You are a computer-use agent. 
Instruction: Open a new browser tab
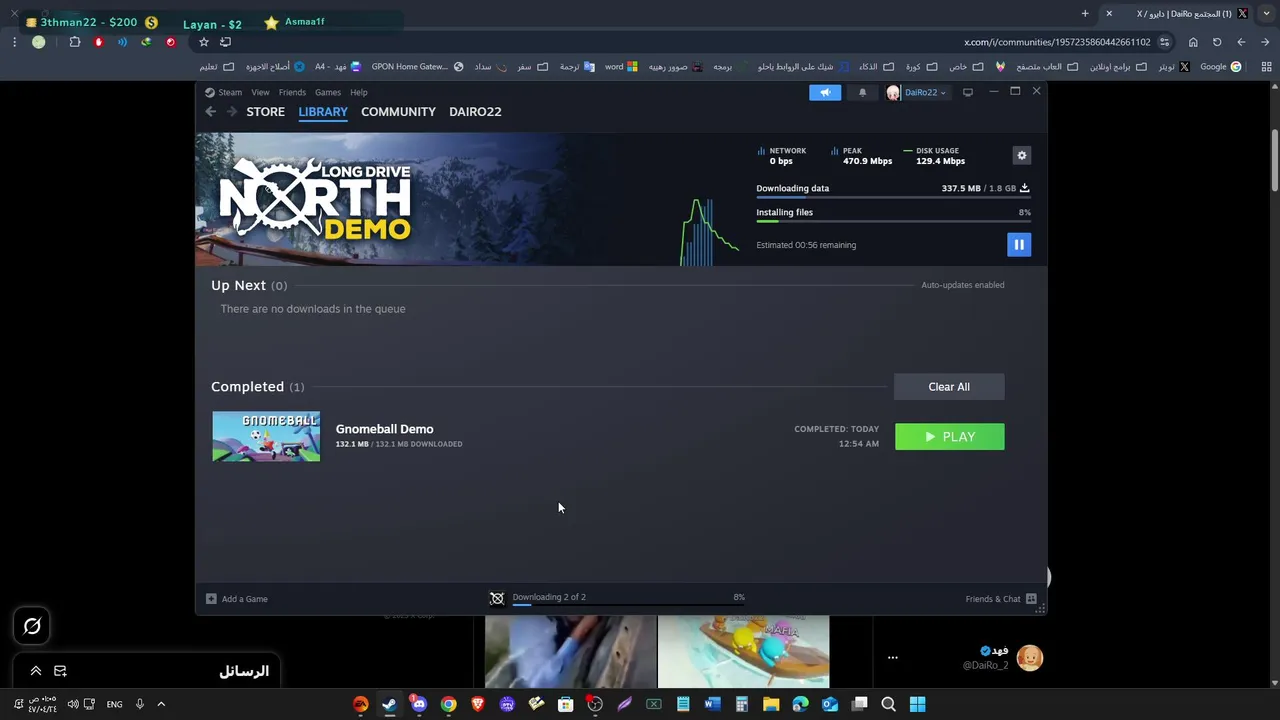click(x=1085, y=14)
